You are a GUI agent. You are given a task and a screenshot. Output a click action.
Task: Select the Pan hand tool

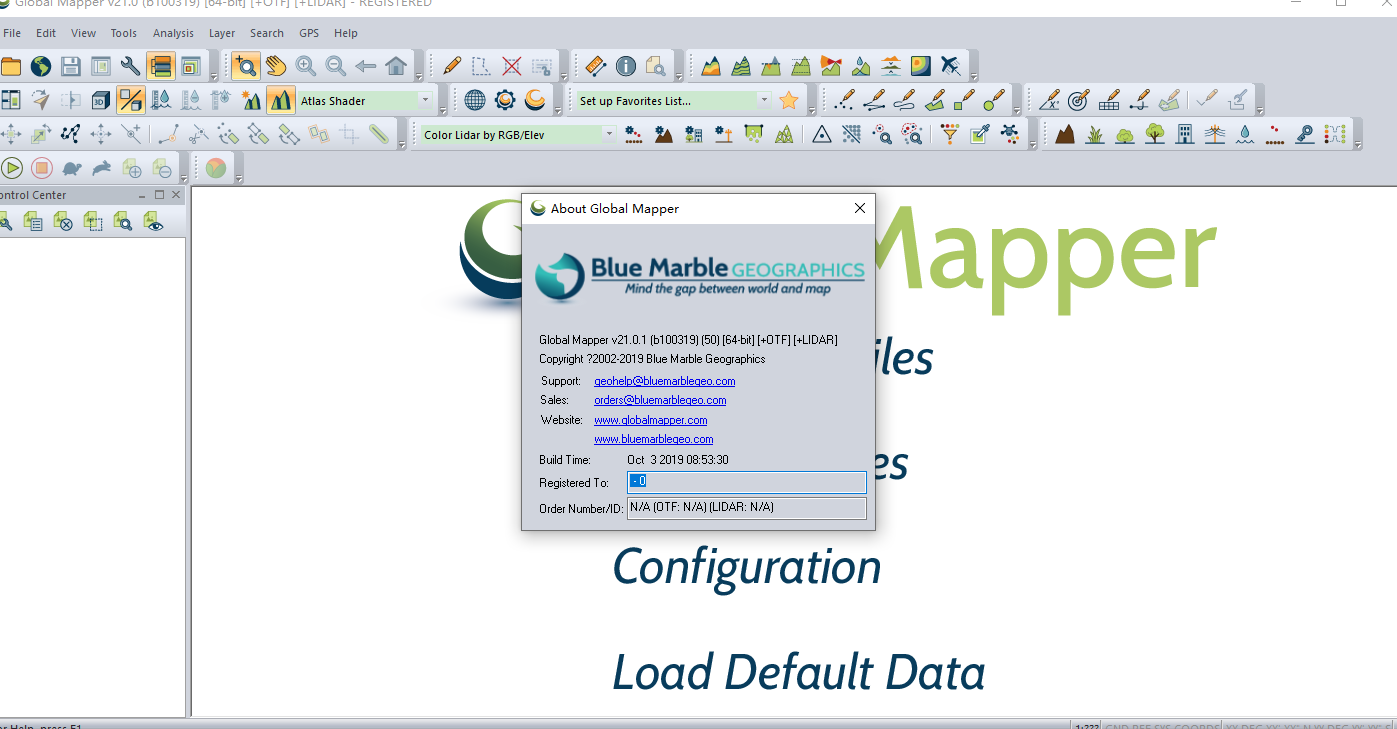click(275, 67)
